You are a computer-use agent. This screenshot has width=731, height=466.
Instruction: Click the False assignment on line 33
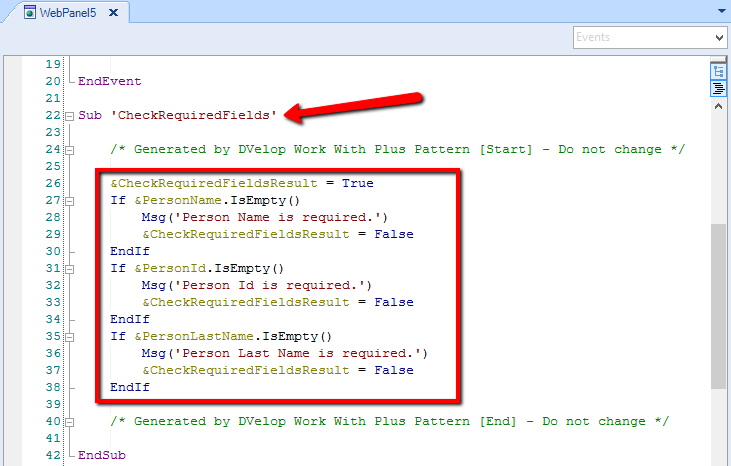pyautogui.click(x=278, y=302)
